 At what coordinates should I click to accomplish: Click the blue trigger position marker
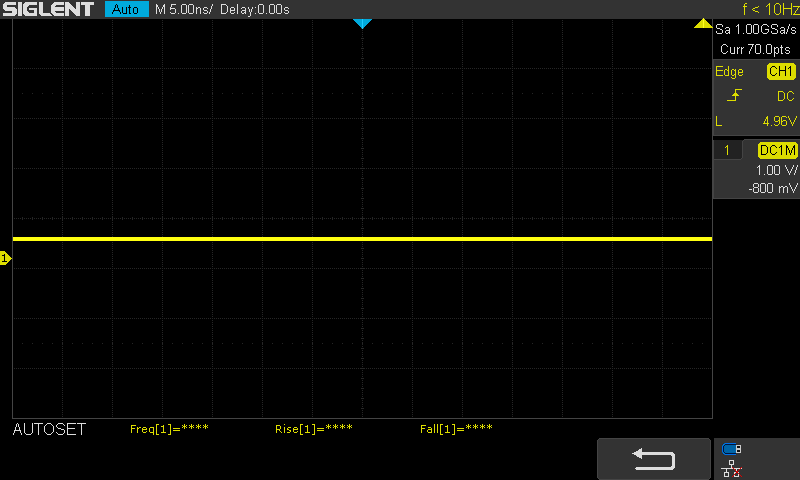[x=362, y=23]
